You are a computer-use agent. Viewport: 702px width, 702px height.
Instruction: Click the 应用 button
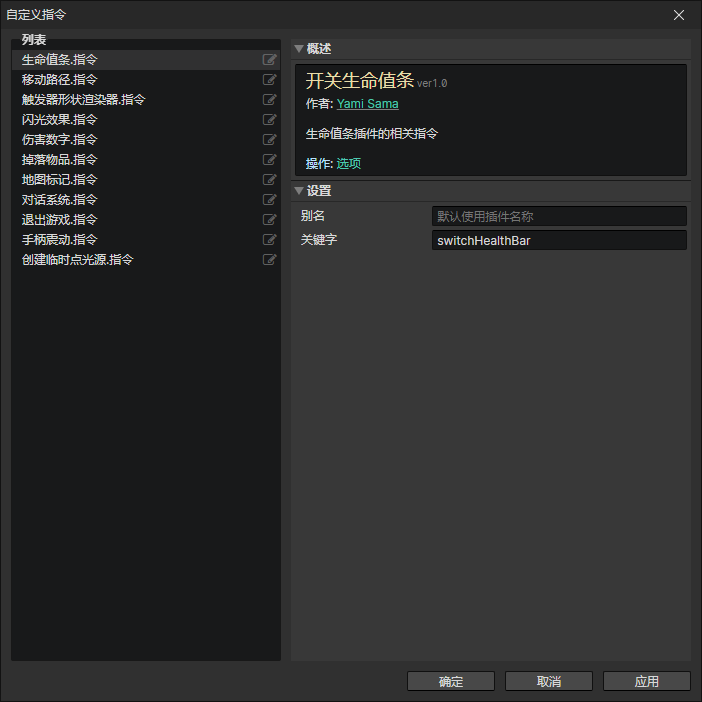(647, 681)
